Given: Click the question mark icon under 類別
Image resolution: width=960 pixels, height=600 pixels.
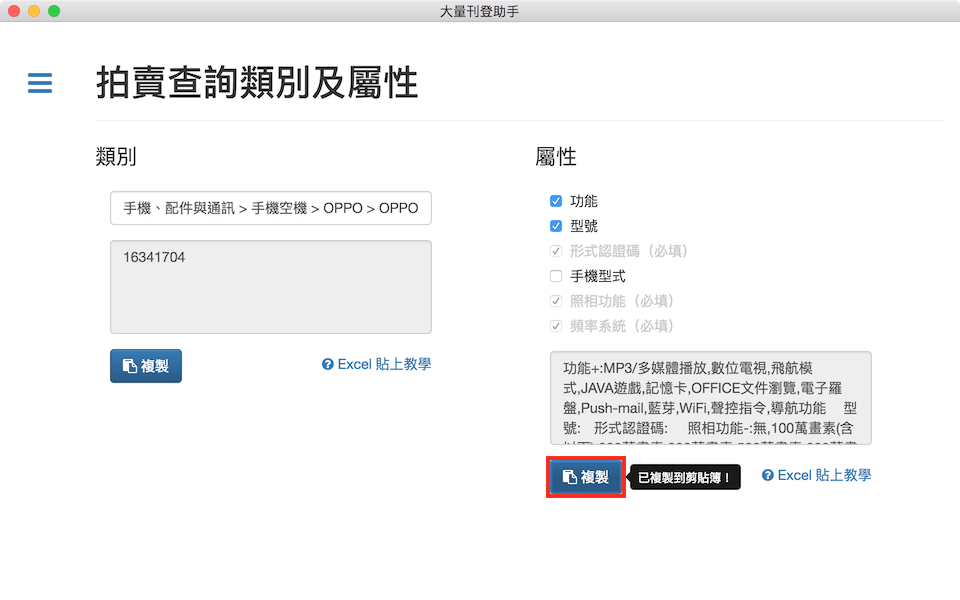Looking at the screenshot, I should [327, 365].
